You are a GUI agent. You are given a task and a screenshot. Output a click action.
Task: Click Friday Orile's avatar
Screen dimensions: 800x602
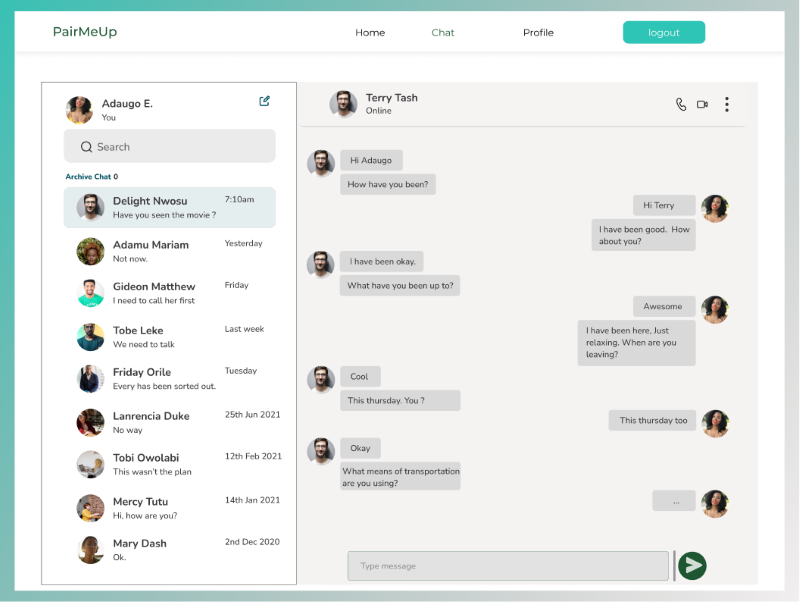point(90,379)
